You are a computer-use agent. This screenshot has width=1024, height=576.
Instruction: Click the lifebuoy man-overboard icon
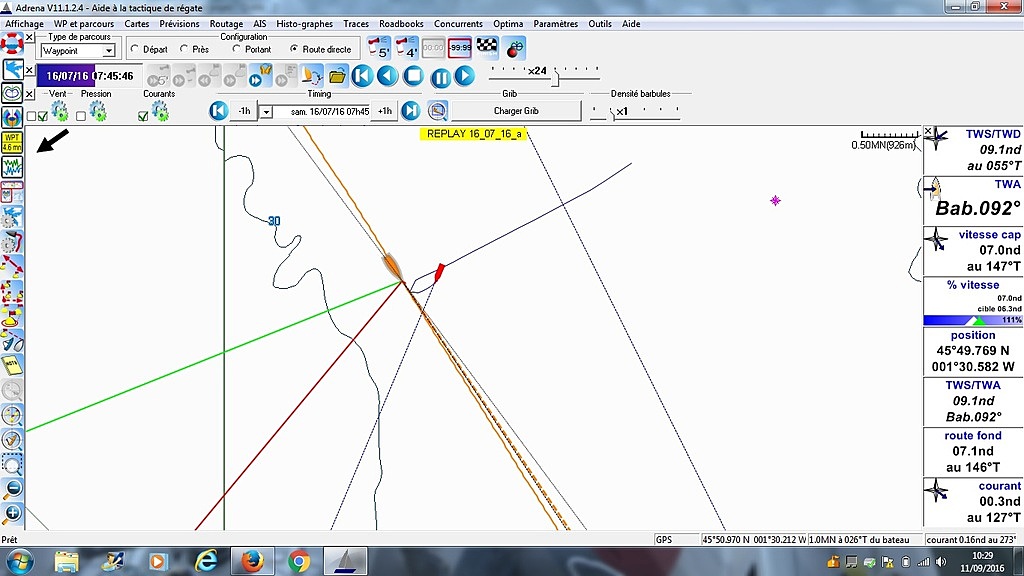12,44
